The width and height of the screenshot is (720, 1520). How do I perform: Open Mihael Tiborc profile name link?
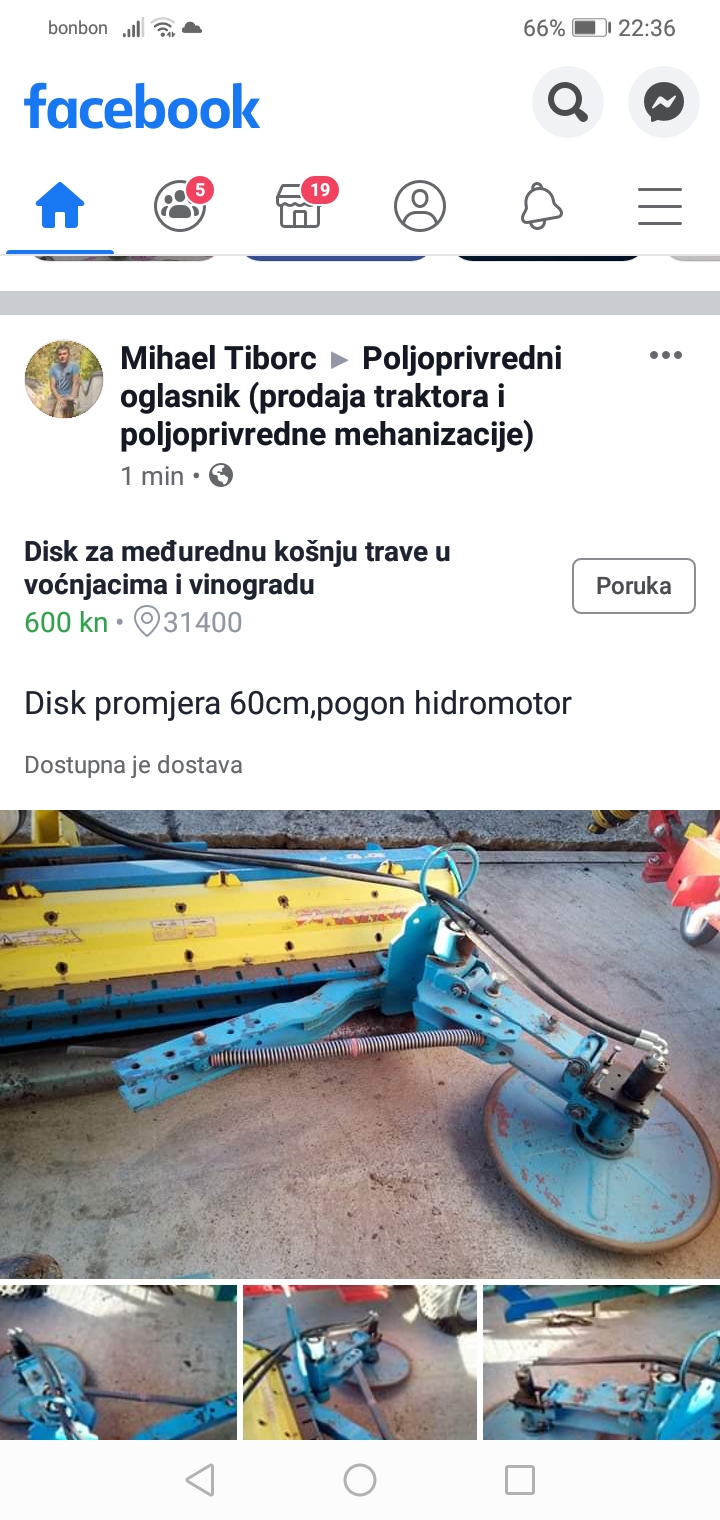pyautogui.click(x=218, y=357)
